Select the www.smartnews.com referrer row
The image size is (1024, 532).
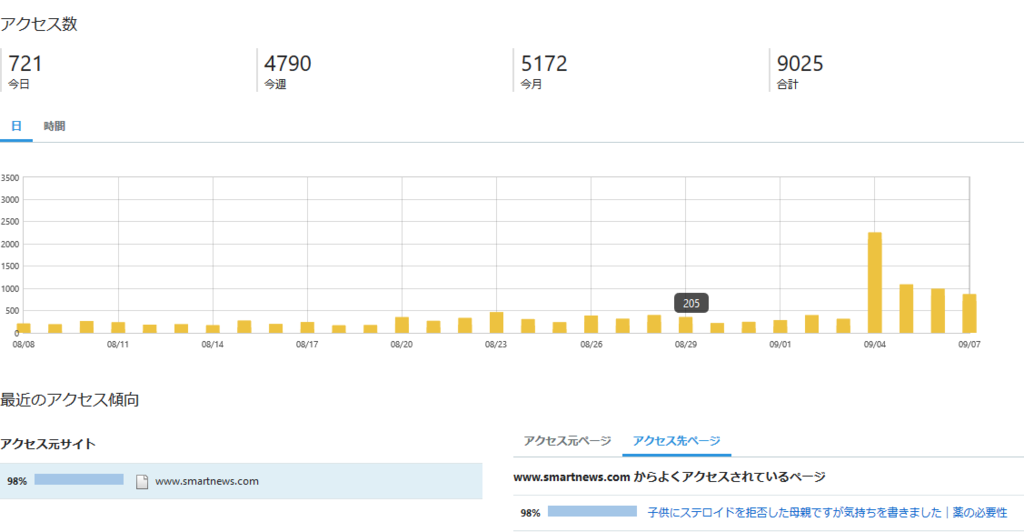(x=241, y=481)
